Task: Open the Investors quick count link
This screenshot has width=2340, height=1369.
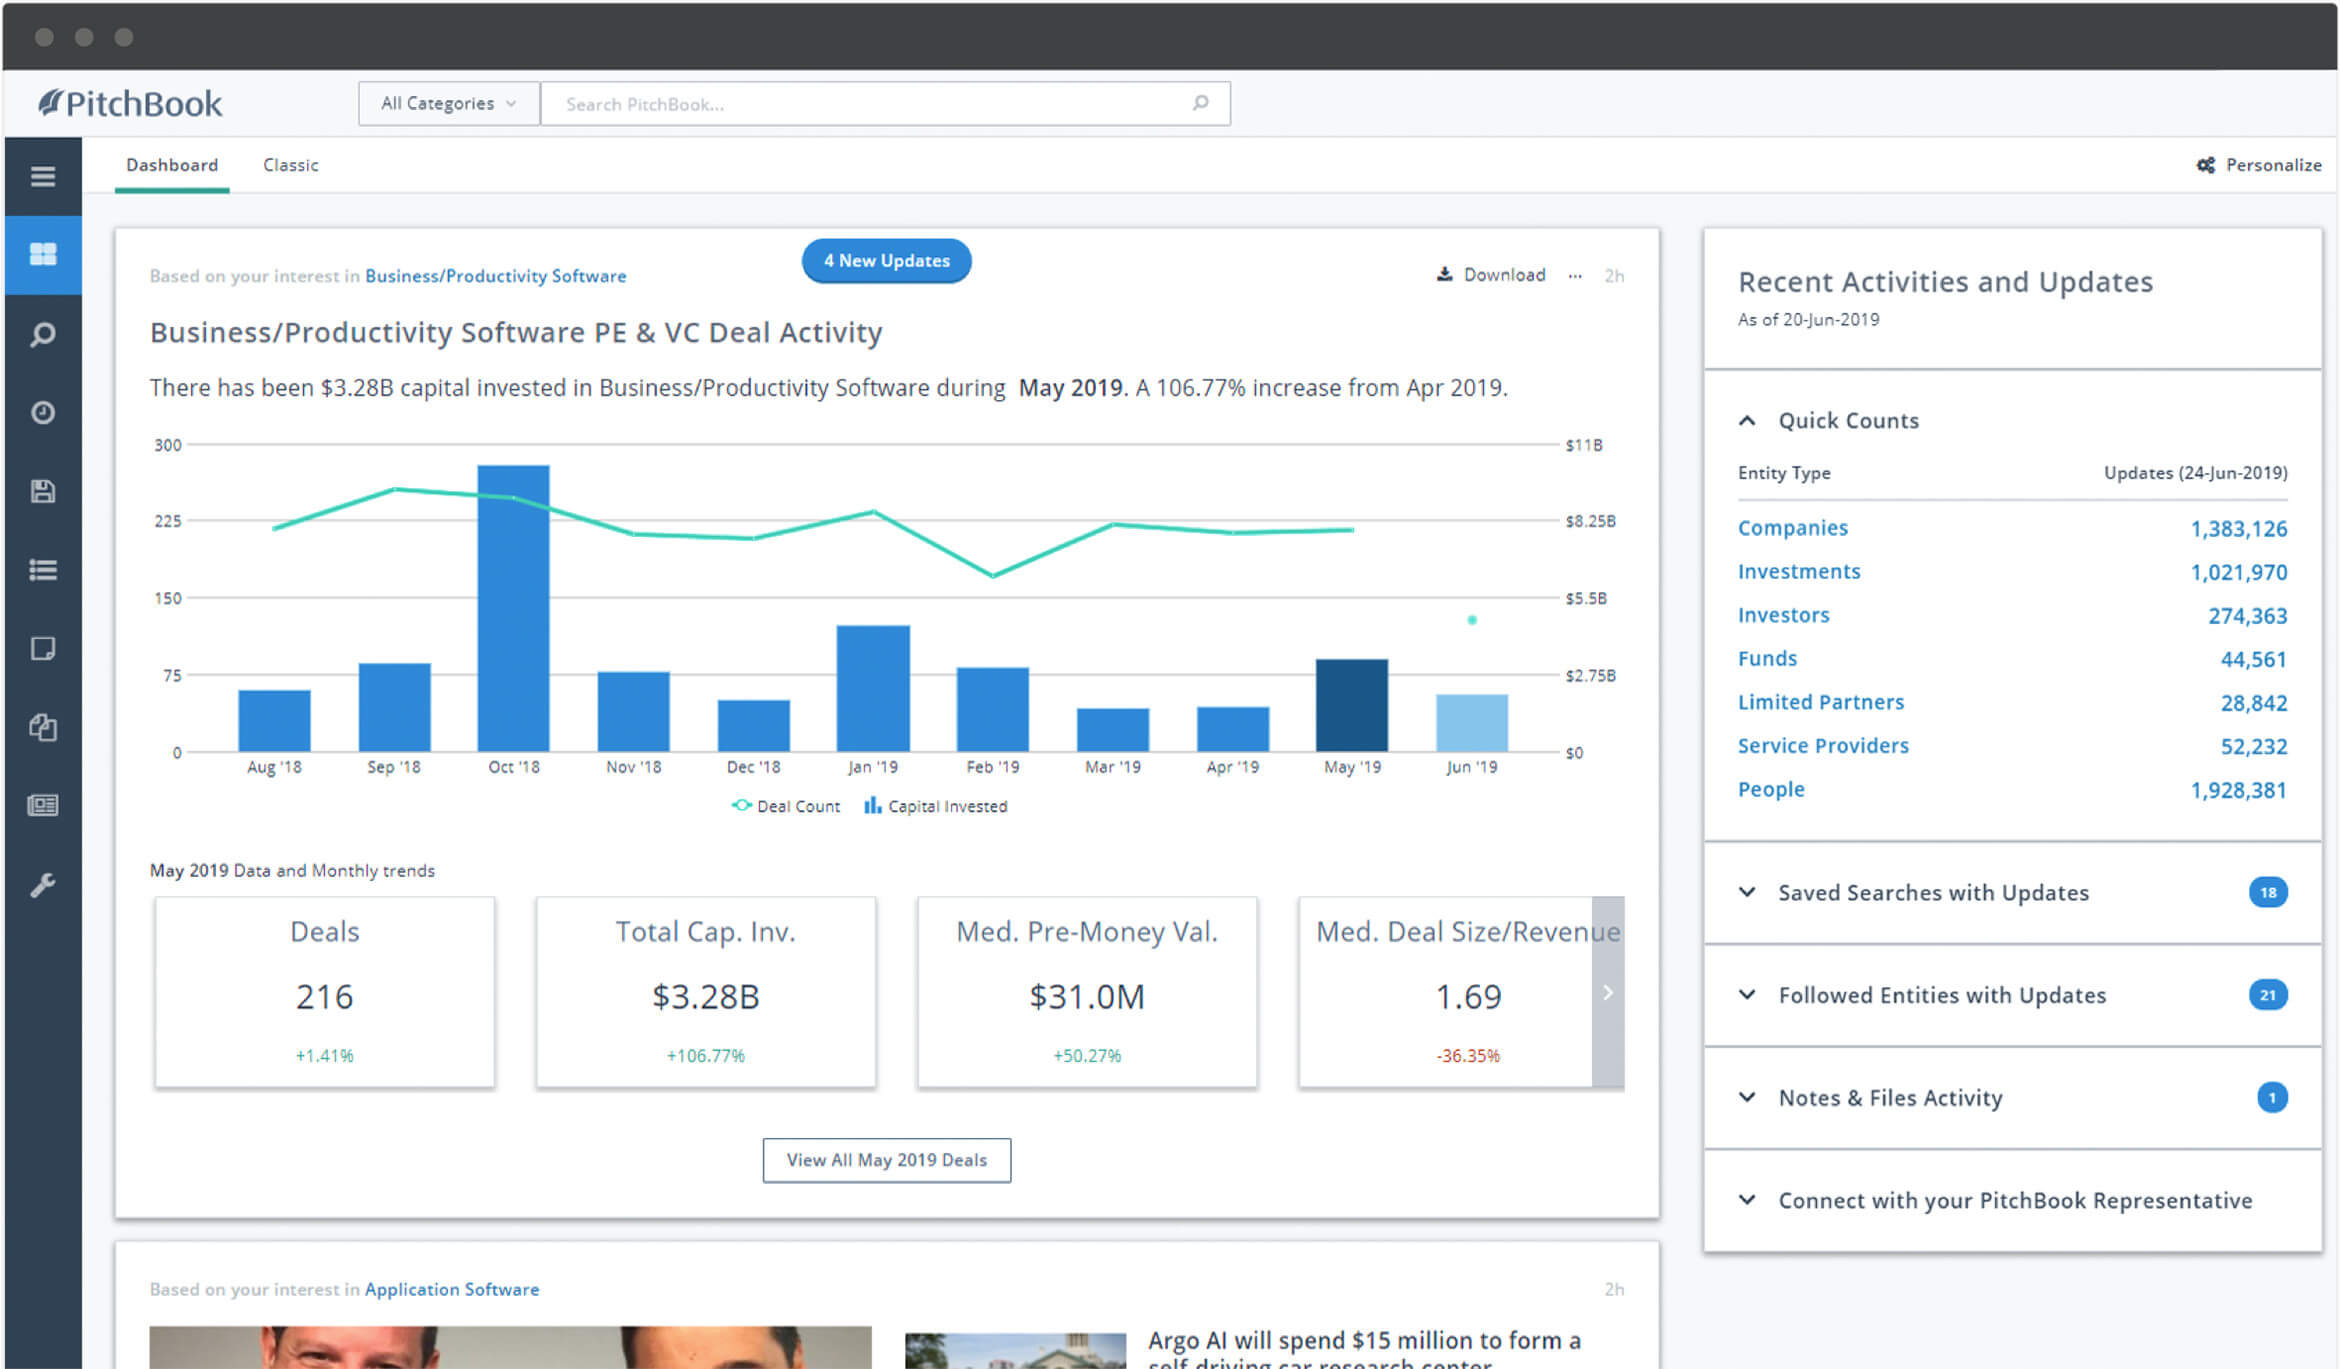Action: [1783, 615]
